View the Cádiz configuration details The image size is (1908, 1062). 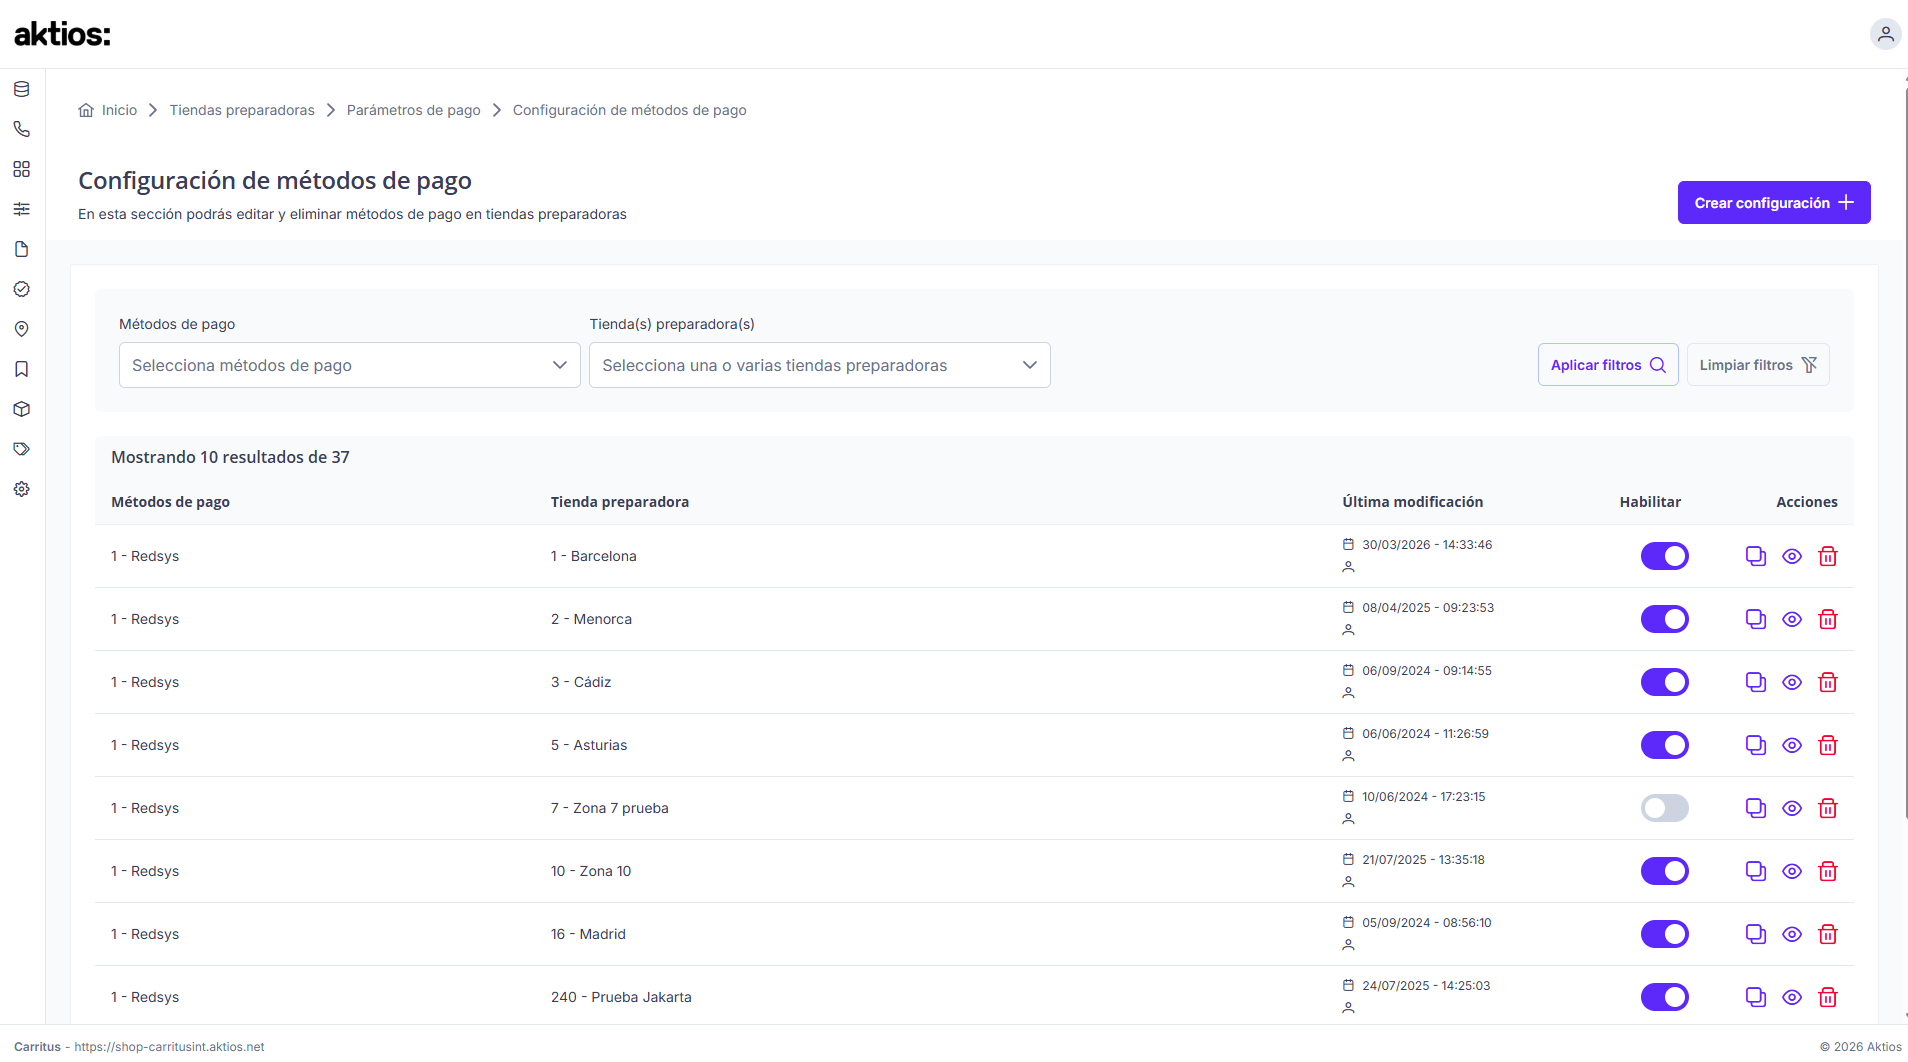point(1792,682)
